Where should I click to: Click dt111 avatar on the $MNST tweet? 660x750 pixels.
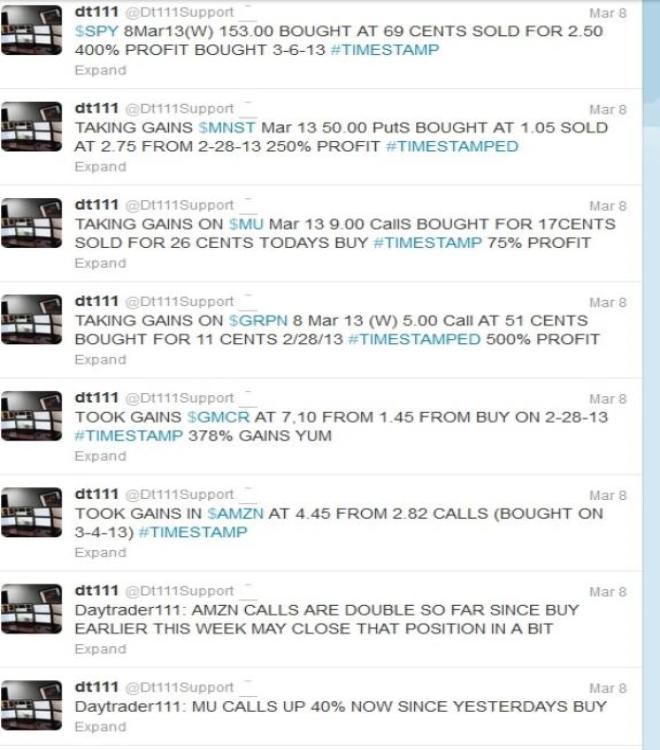pyautogui.click(x=31, y=126)
